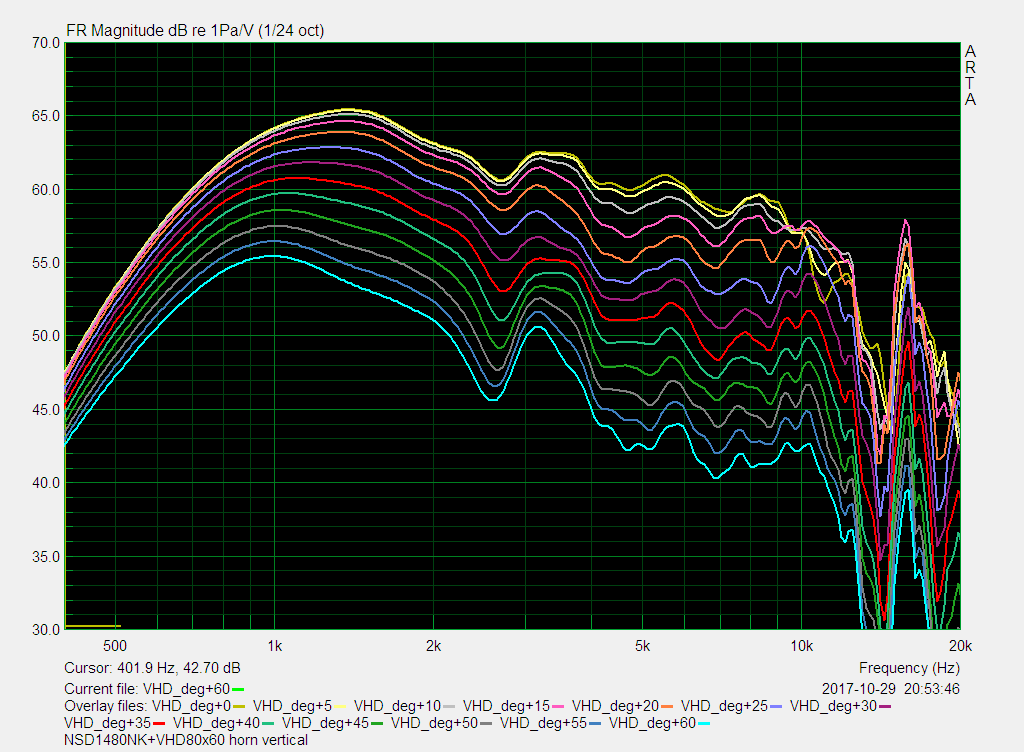
Task: Click the 65.0 y-axis value
Action: [x=46, y=116]
